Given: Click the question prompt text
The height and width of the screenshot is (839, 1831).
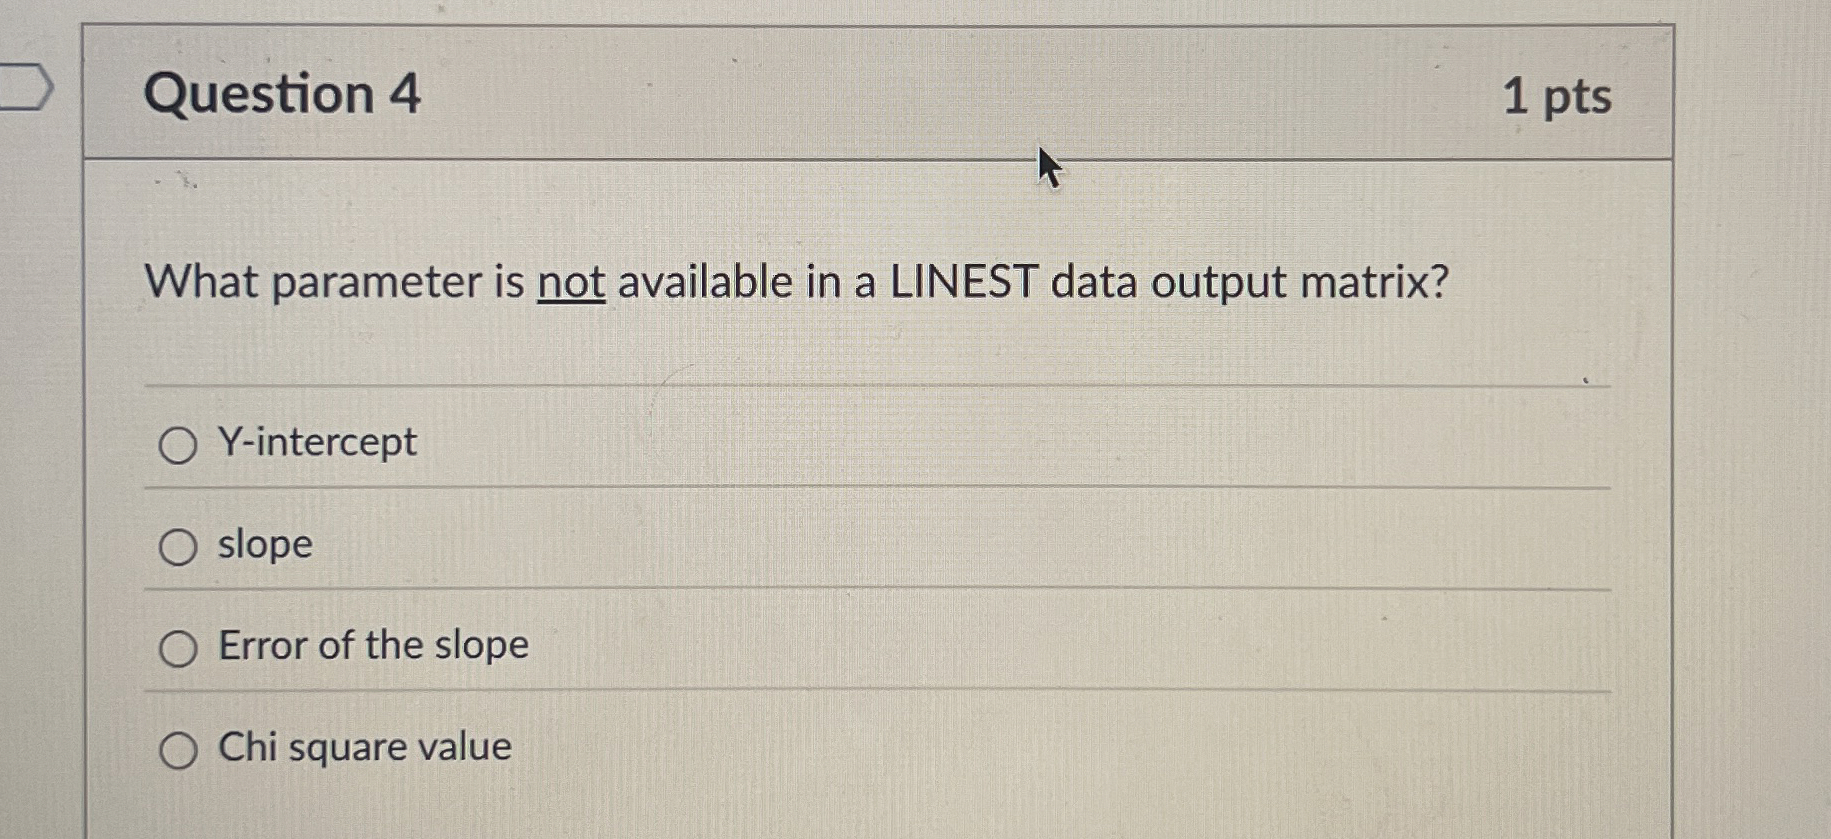Looking at the screenshot, I should click(795, 283).
